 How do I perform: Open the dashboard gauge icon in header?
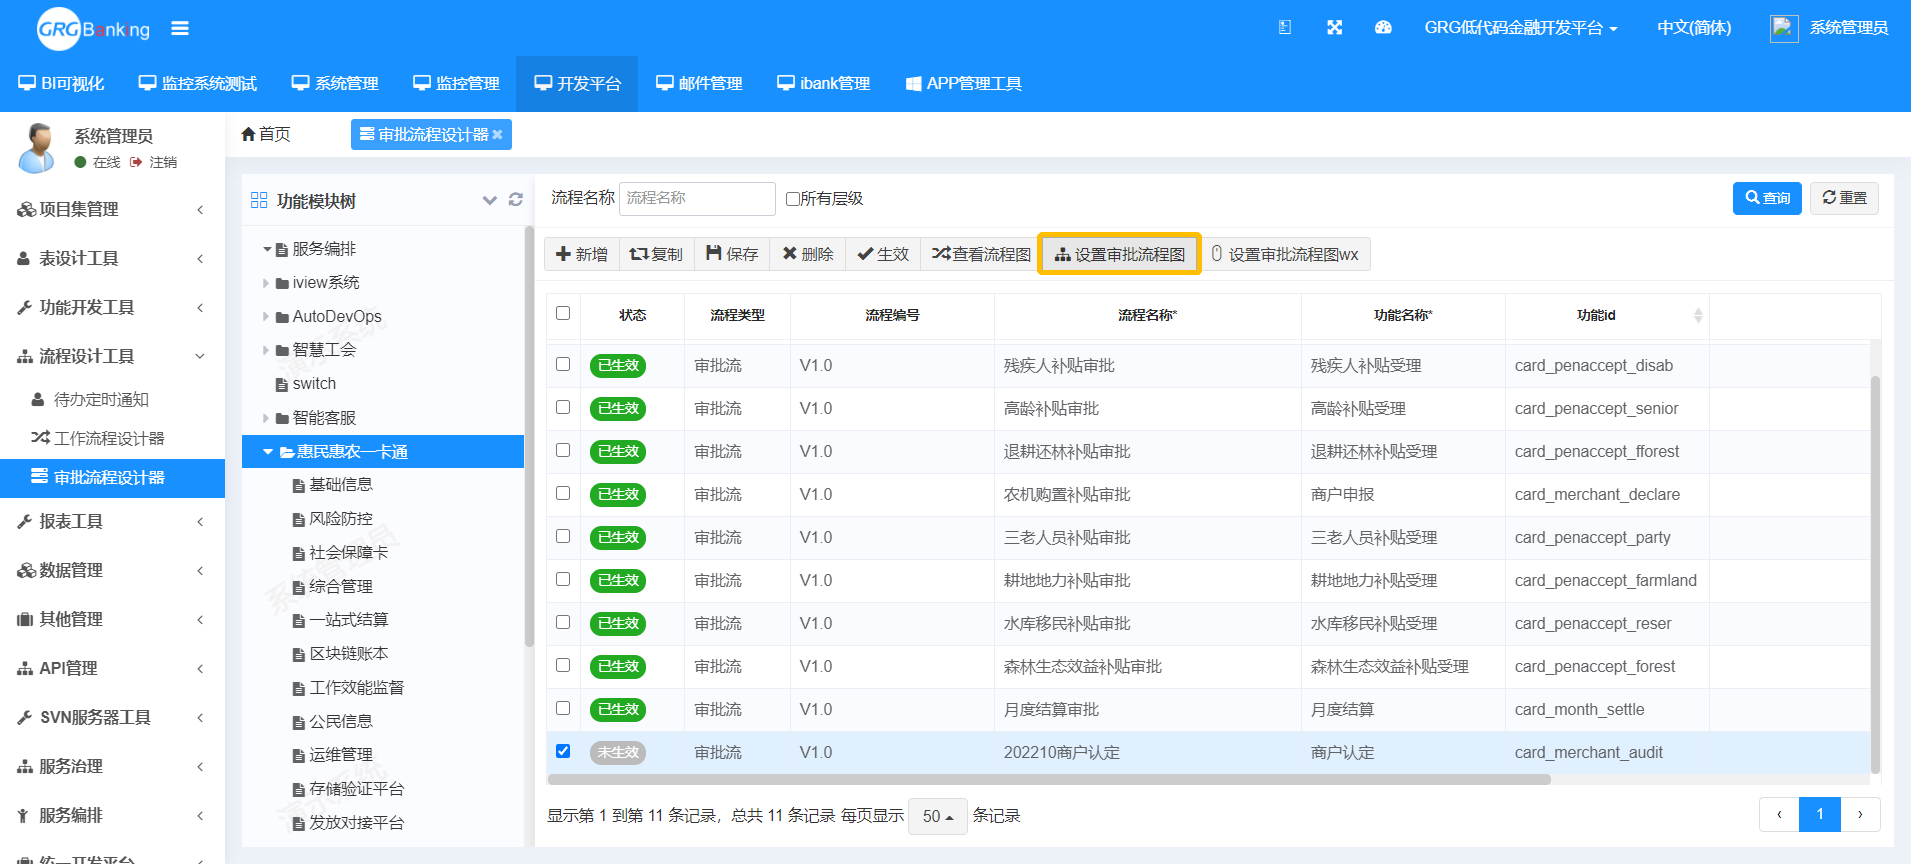tap(1383, 28)
